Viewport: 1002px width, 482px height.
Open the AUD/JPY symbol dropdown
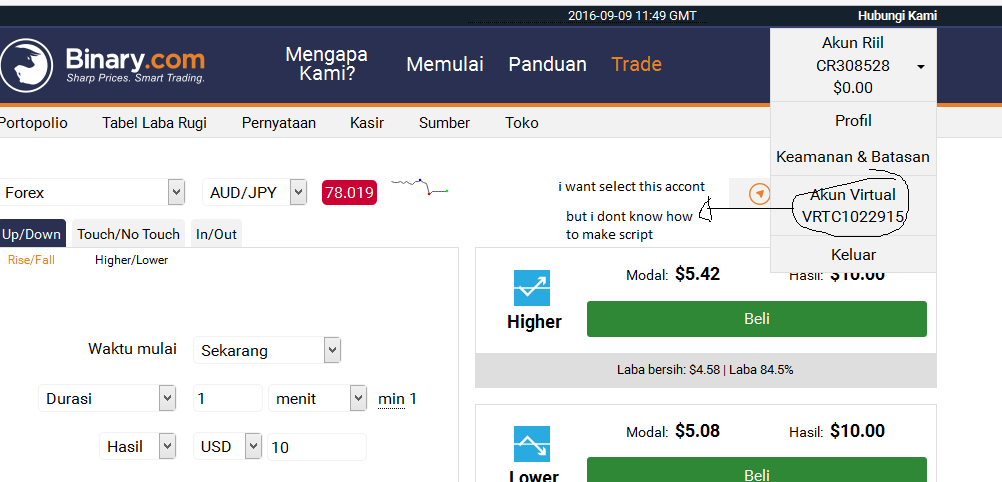254,192
